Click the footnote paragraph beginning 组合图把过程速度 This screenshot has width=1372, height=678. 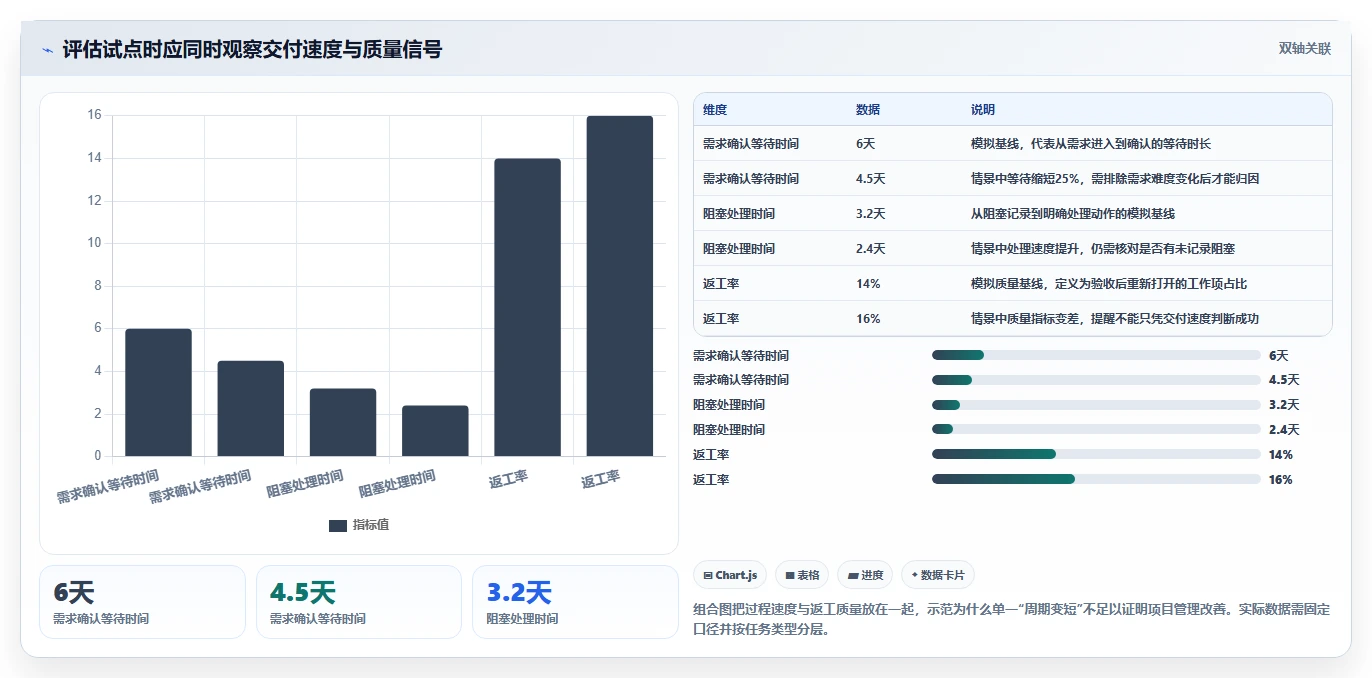coord(1012,619)
